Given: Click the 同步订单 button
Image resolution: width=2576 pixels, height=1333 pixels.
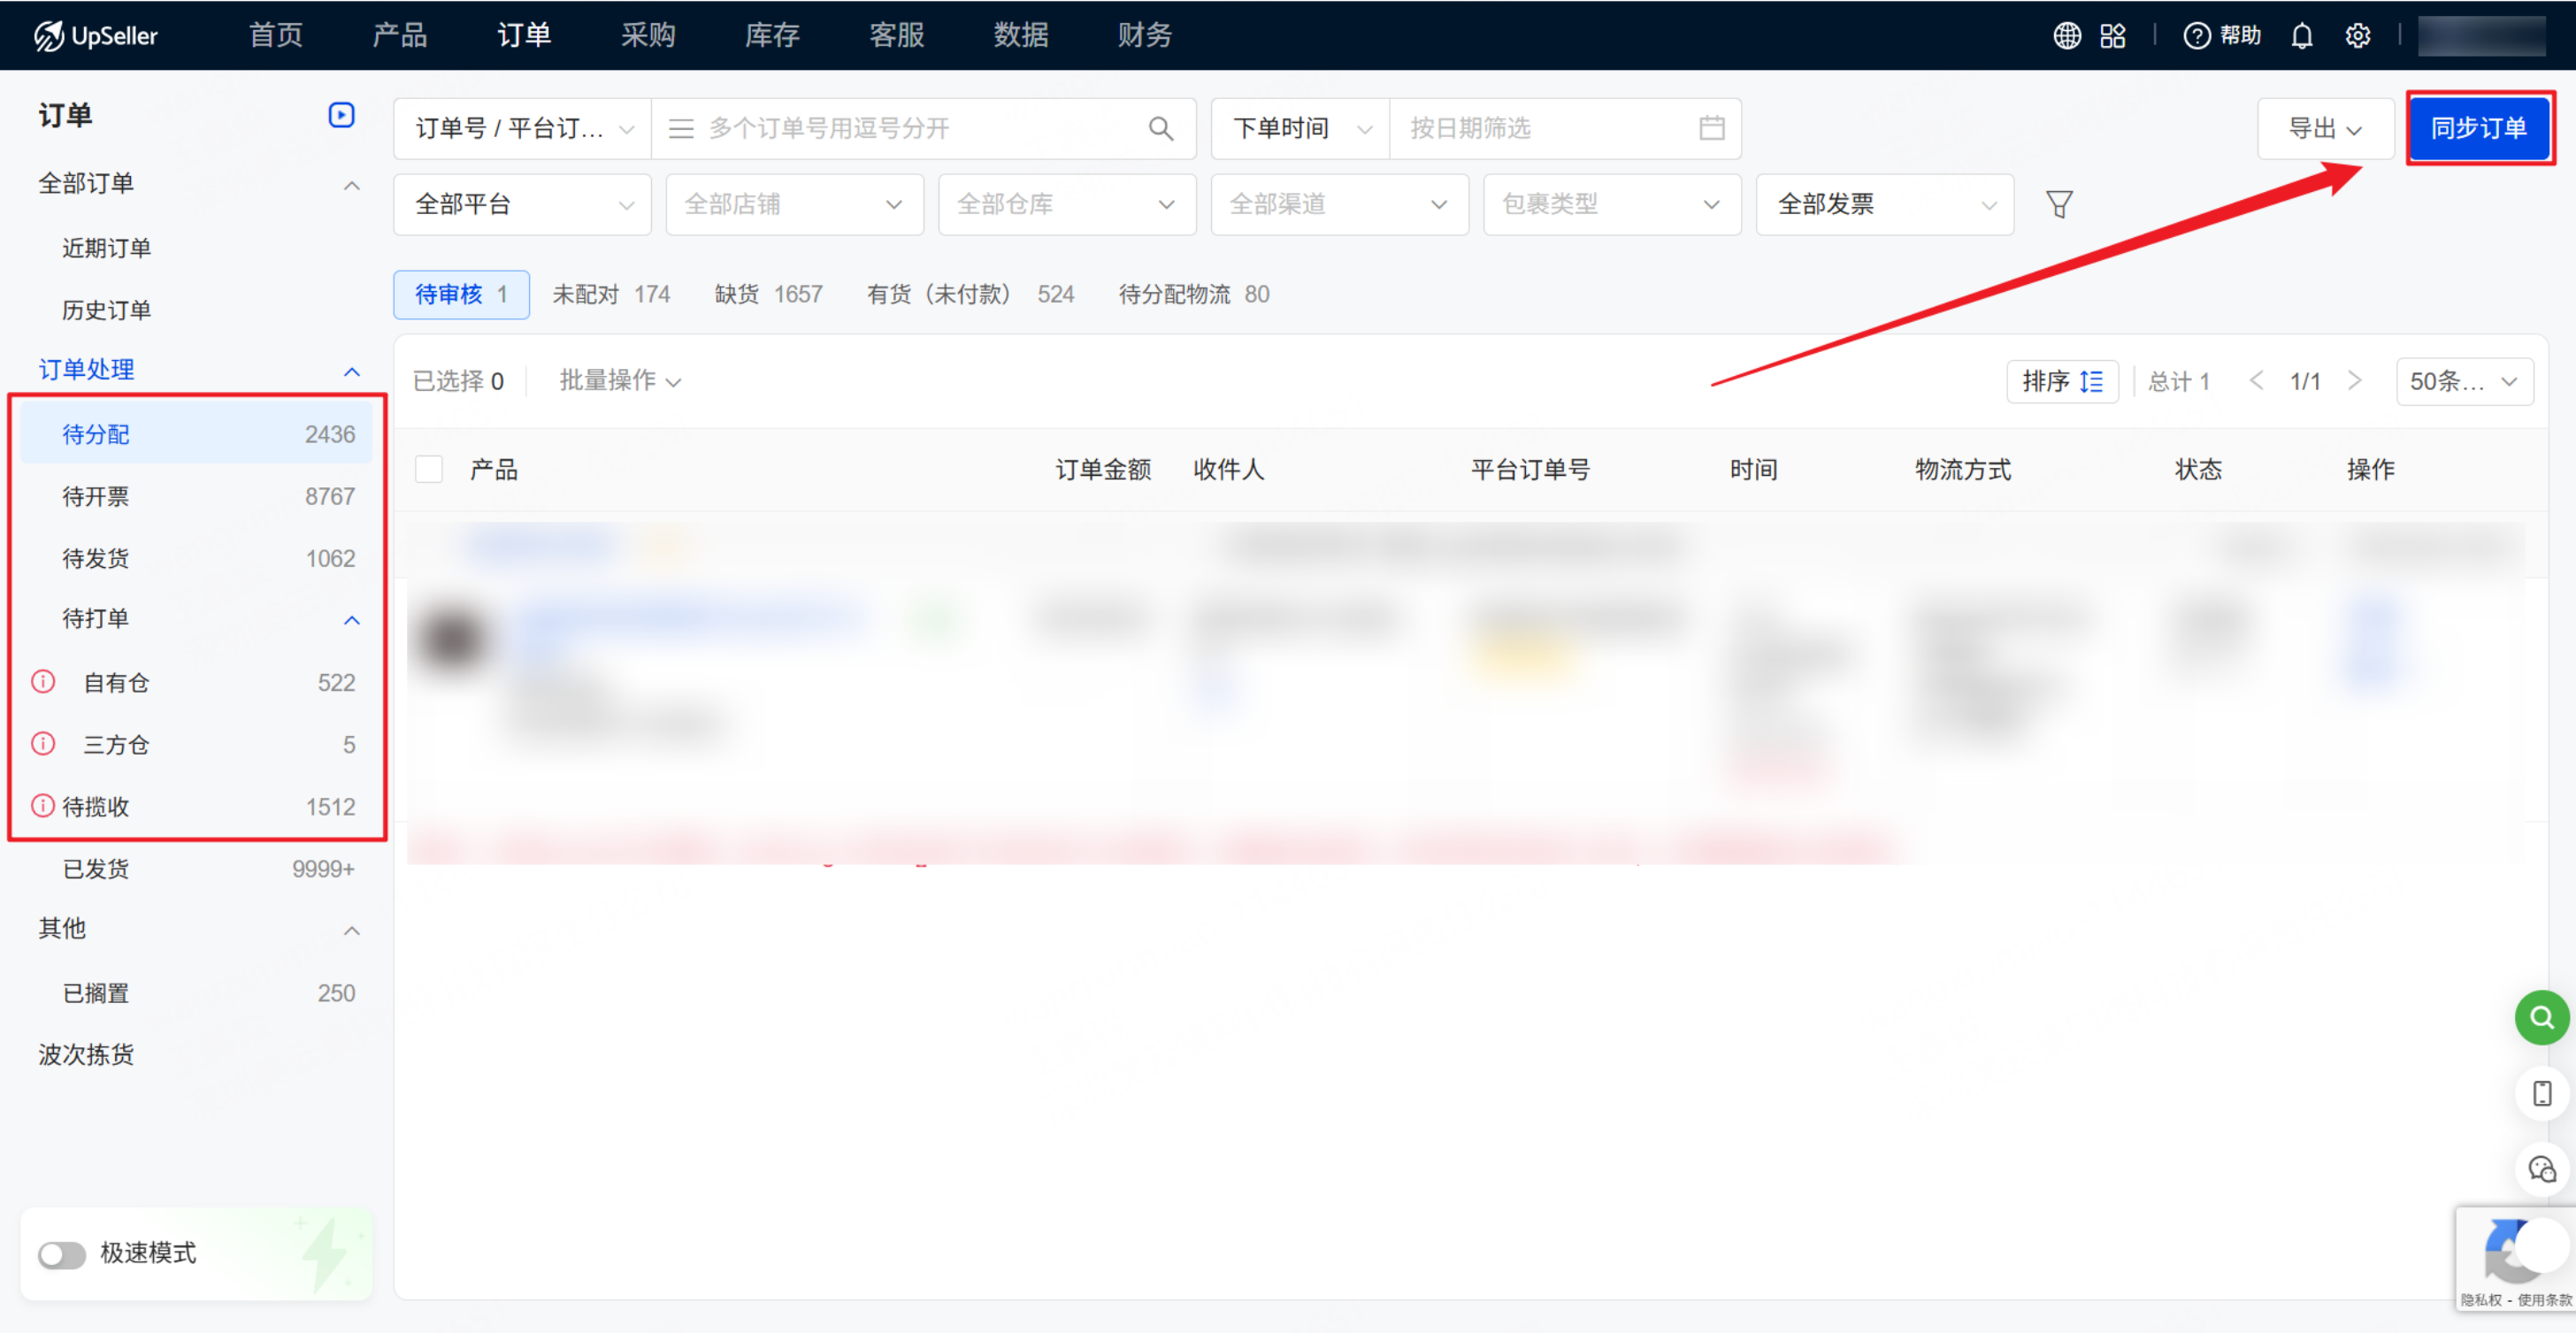Looking at the screenshot, I should pyautogui.click(x=2478, y=128).
